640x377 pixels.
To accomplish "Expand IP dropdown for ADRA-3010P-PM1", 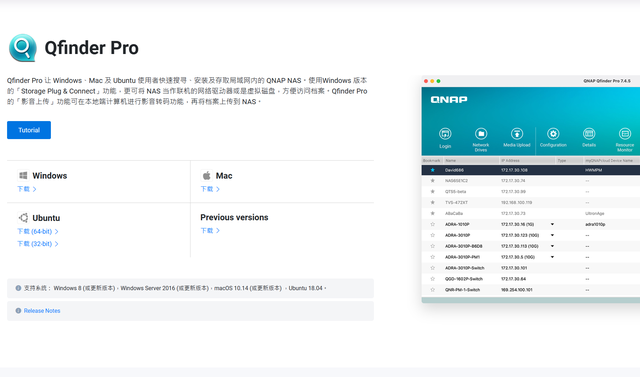I will point(552,257).
